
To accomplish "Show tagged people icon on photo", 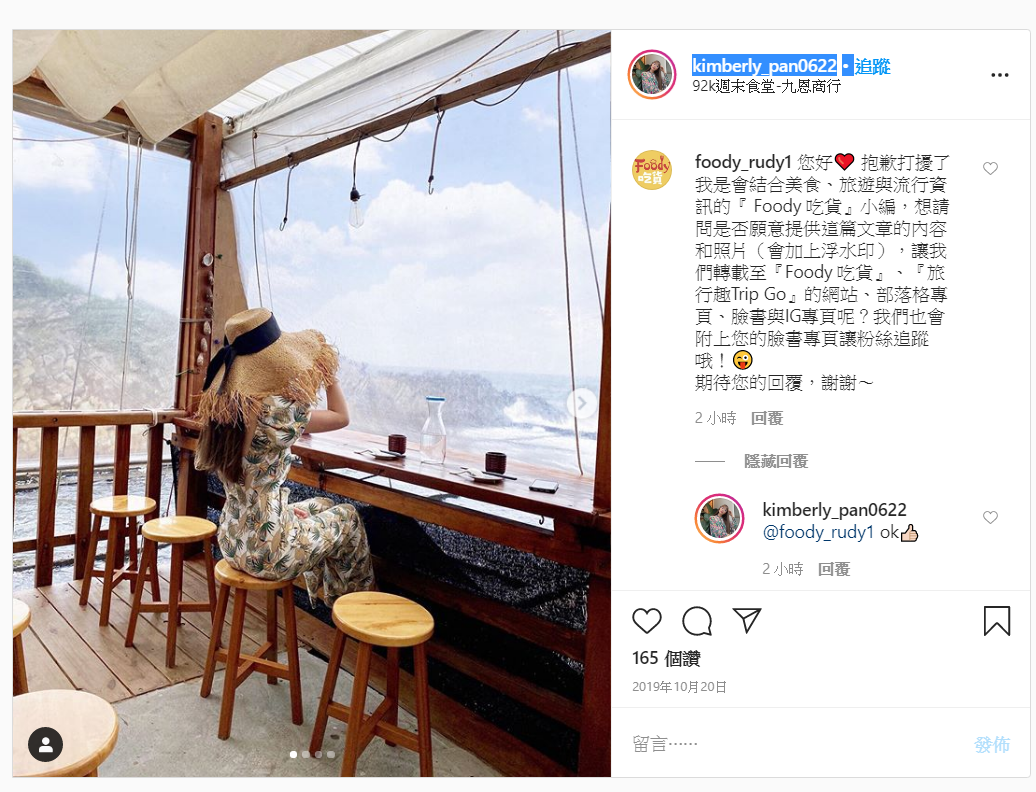I will (46, 744).
